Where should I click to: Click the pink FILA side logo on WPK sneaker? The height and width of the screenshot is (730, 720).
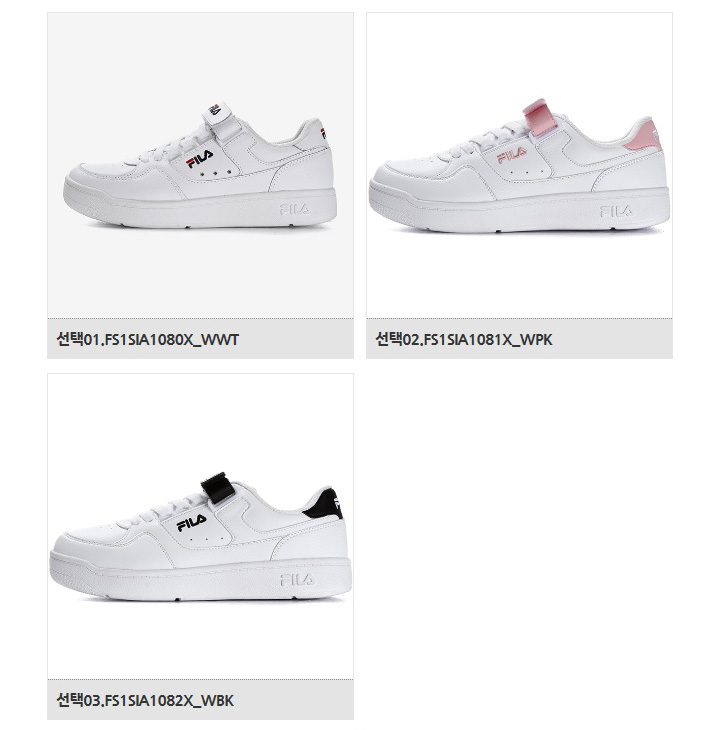511,155
